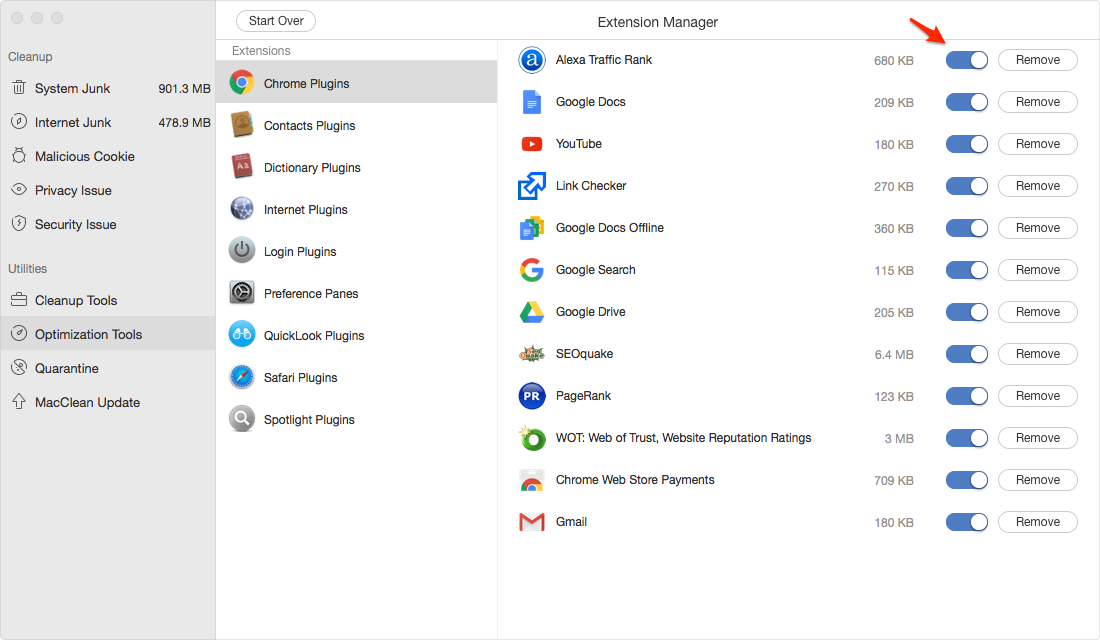1100x640 pixels.
Task: Turn off Chrome Web Store Payments toggle
Action: tap(967, 480)
